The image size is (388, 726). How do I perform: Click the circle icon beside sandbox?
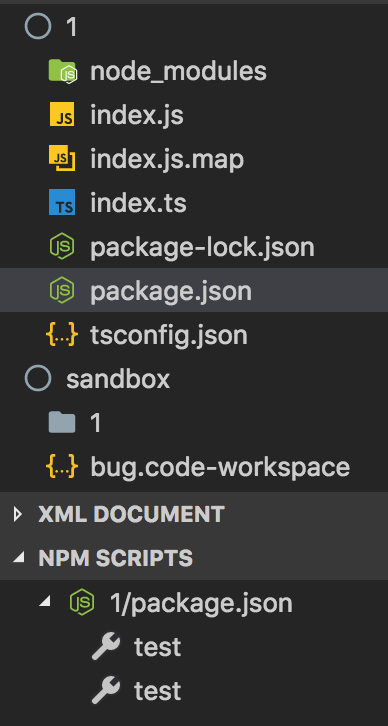[38, 378]
